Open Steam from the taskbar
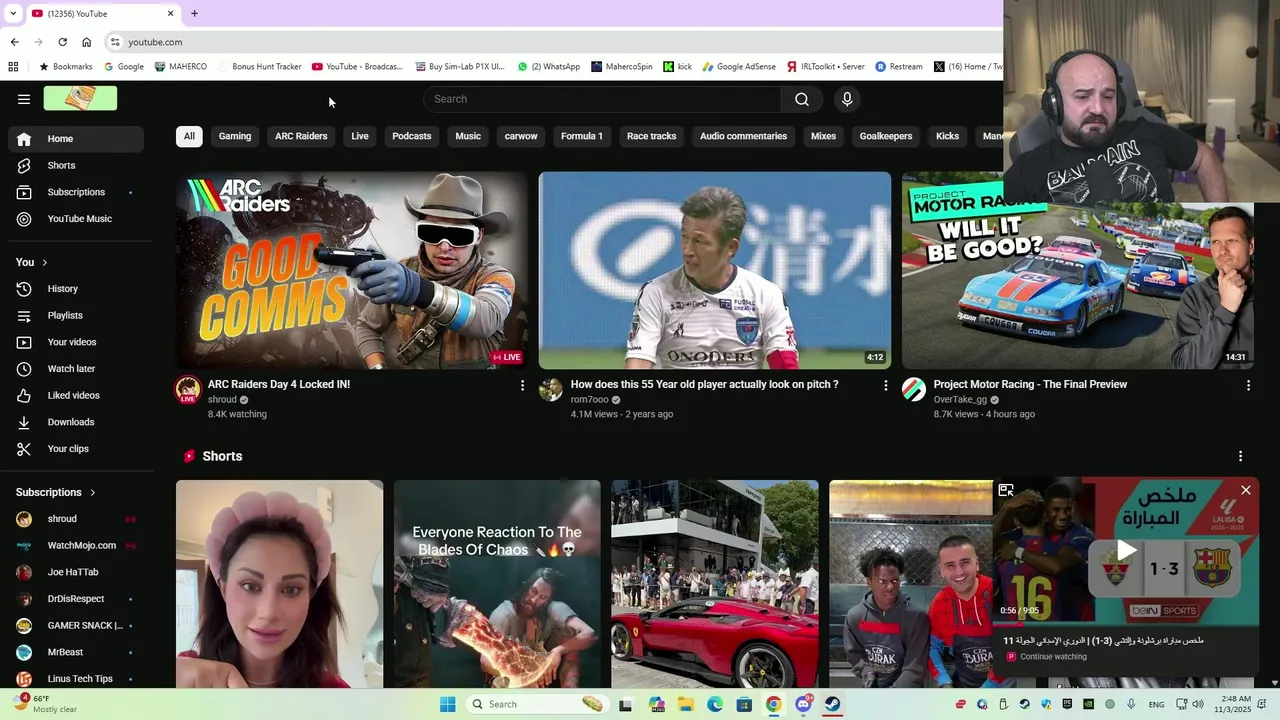Screen dimensions: 1280x720 (832, 704)
